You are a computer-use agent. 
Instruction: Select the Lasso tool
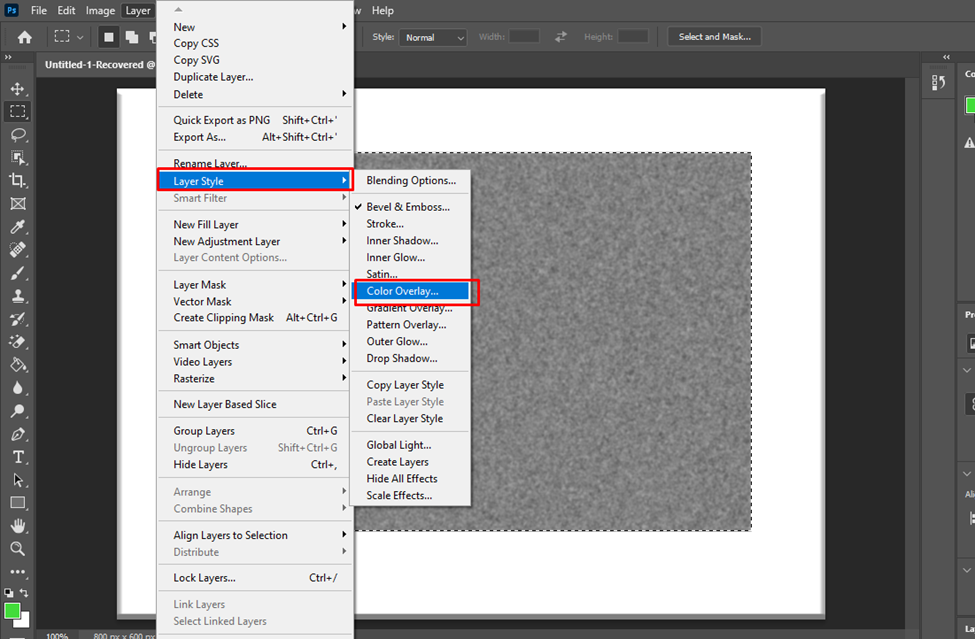[x=17, y=135]
